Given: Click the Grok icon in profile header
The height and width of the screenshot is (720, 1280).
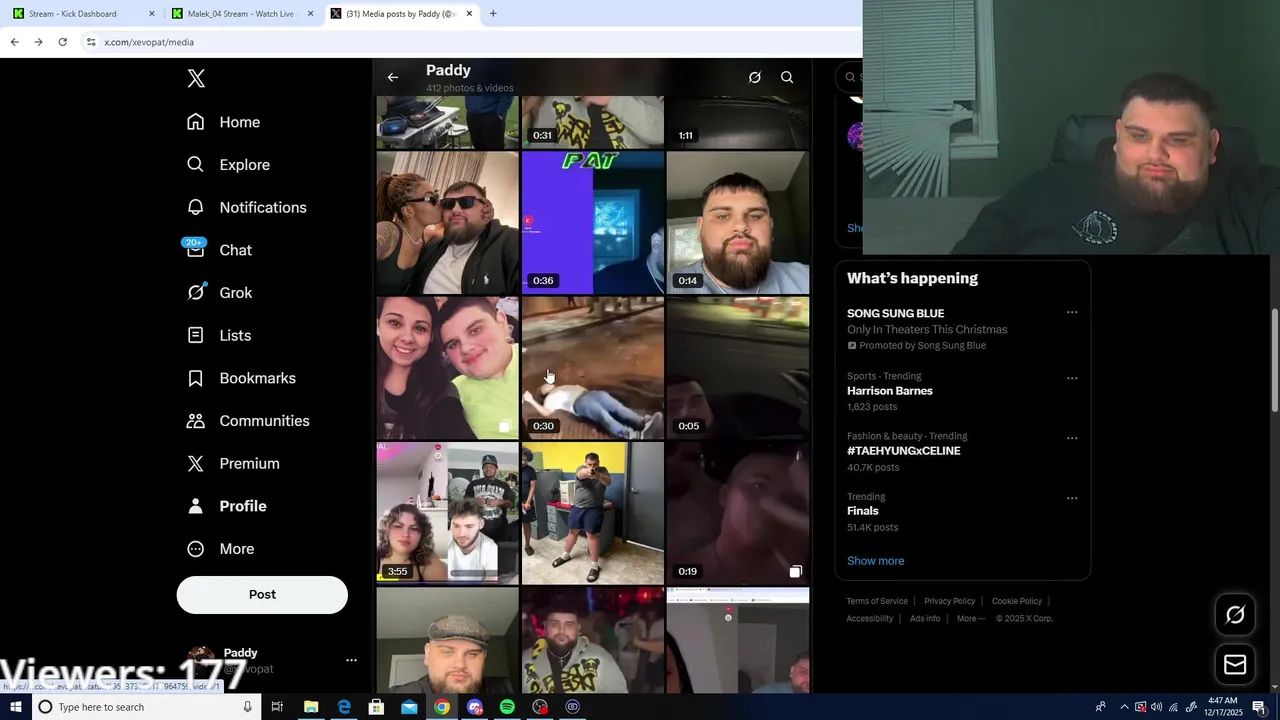Looking at the screenshot, I should coord(755,77).
